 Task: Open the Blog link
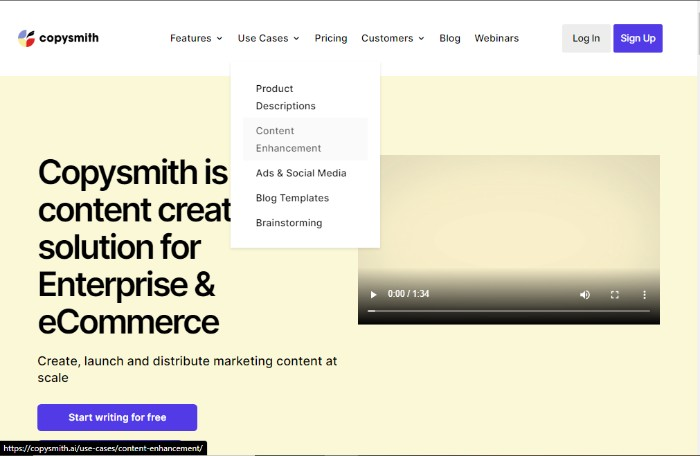tap(450, 38)
